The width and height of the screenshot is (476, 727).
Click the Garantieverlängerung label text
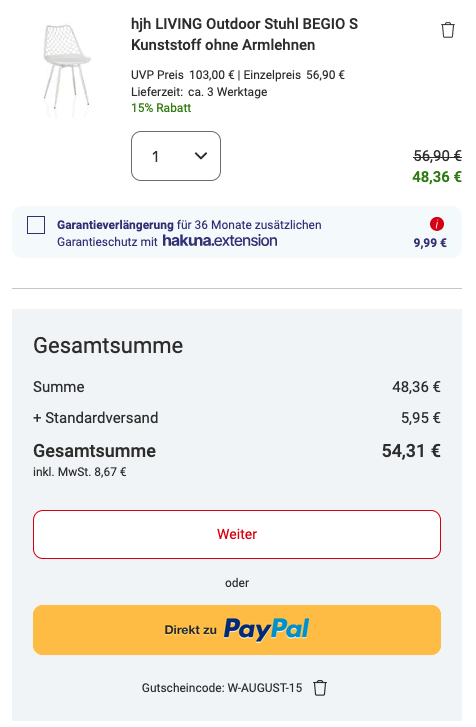[x=115, y=225]
